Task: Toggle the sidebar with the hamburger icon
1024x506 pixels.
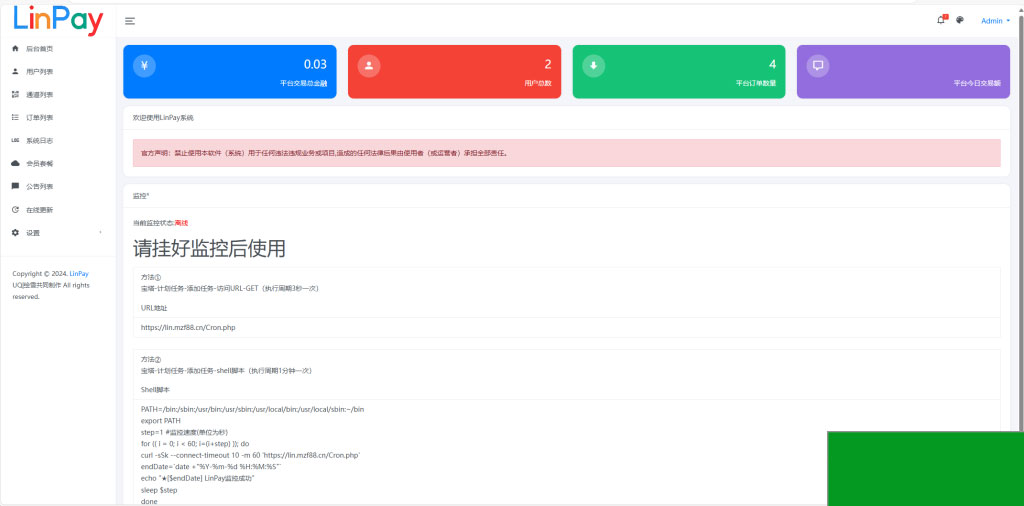Action: (130, 22)
